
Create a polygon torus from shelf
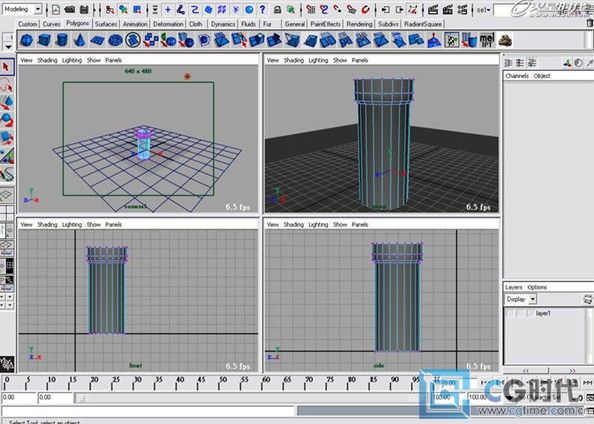click(115, 40)
